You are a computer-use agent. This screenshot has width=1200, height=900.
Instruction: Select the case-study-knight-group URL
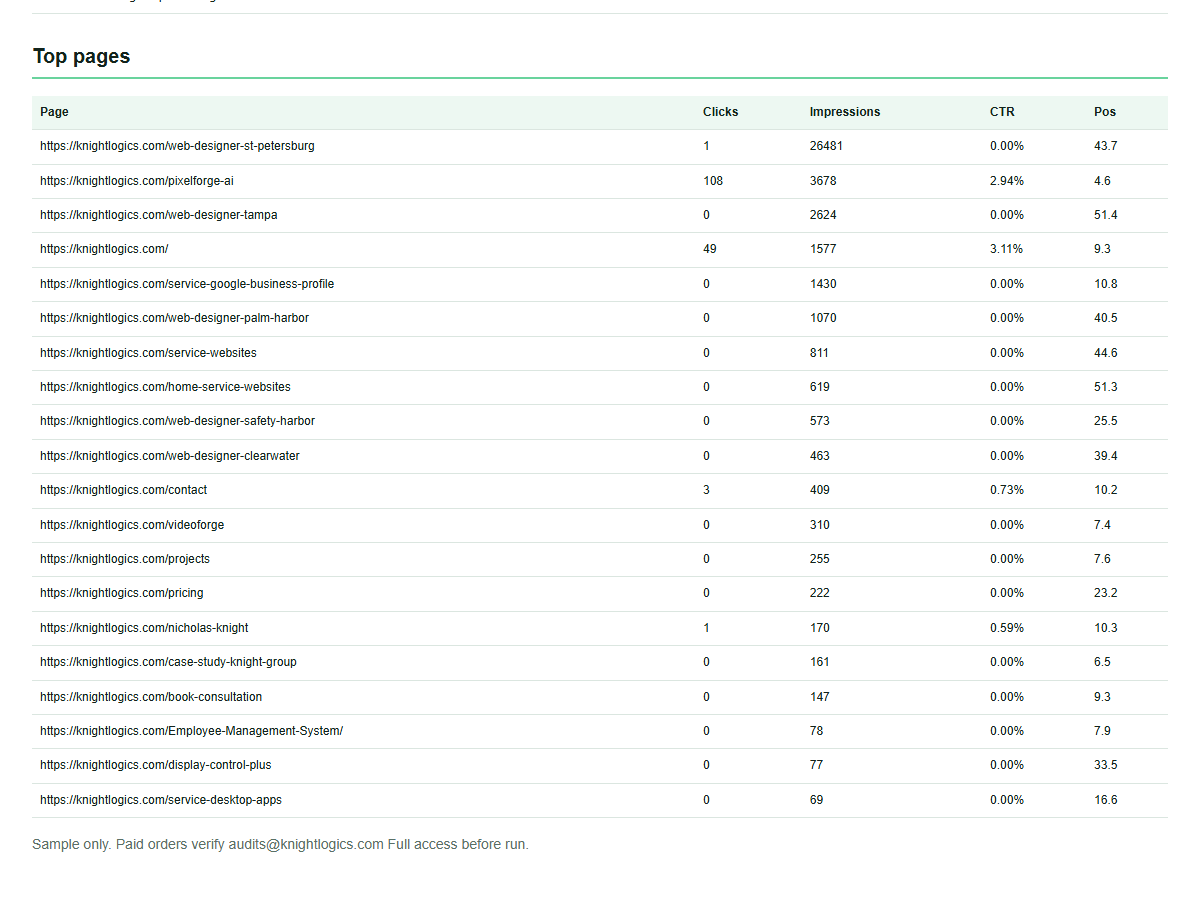pos(168,662)
